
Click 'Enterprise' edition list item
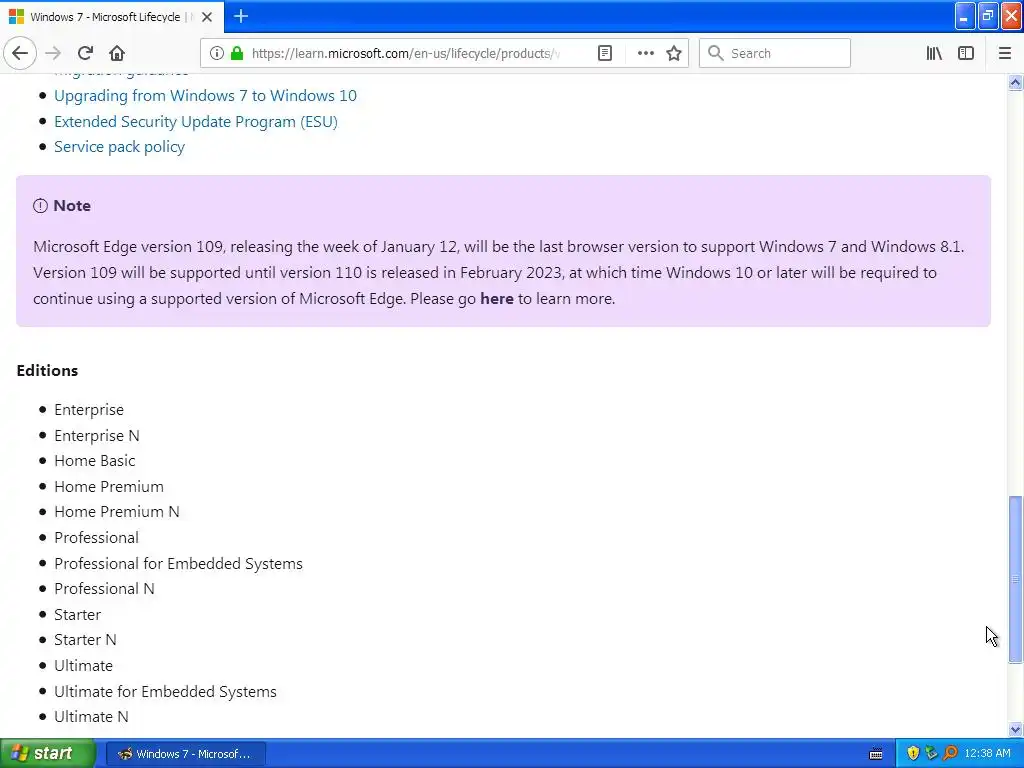pos(89,410)
